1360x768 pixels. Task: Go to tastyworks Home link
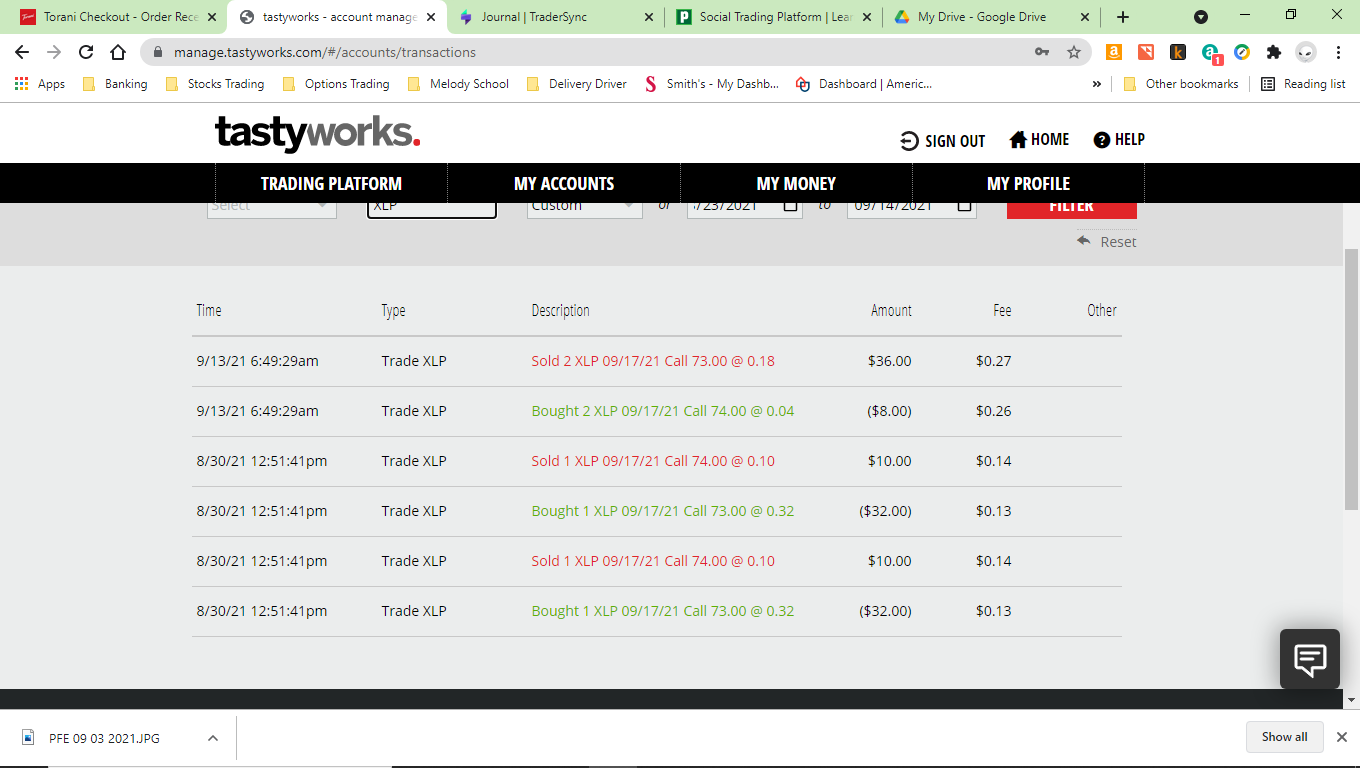pyautogui.click(x=1039, y=140)
